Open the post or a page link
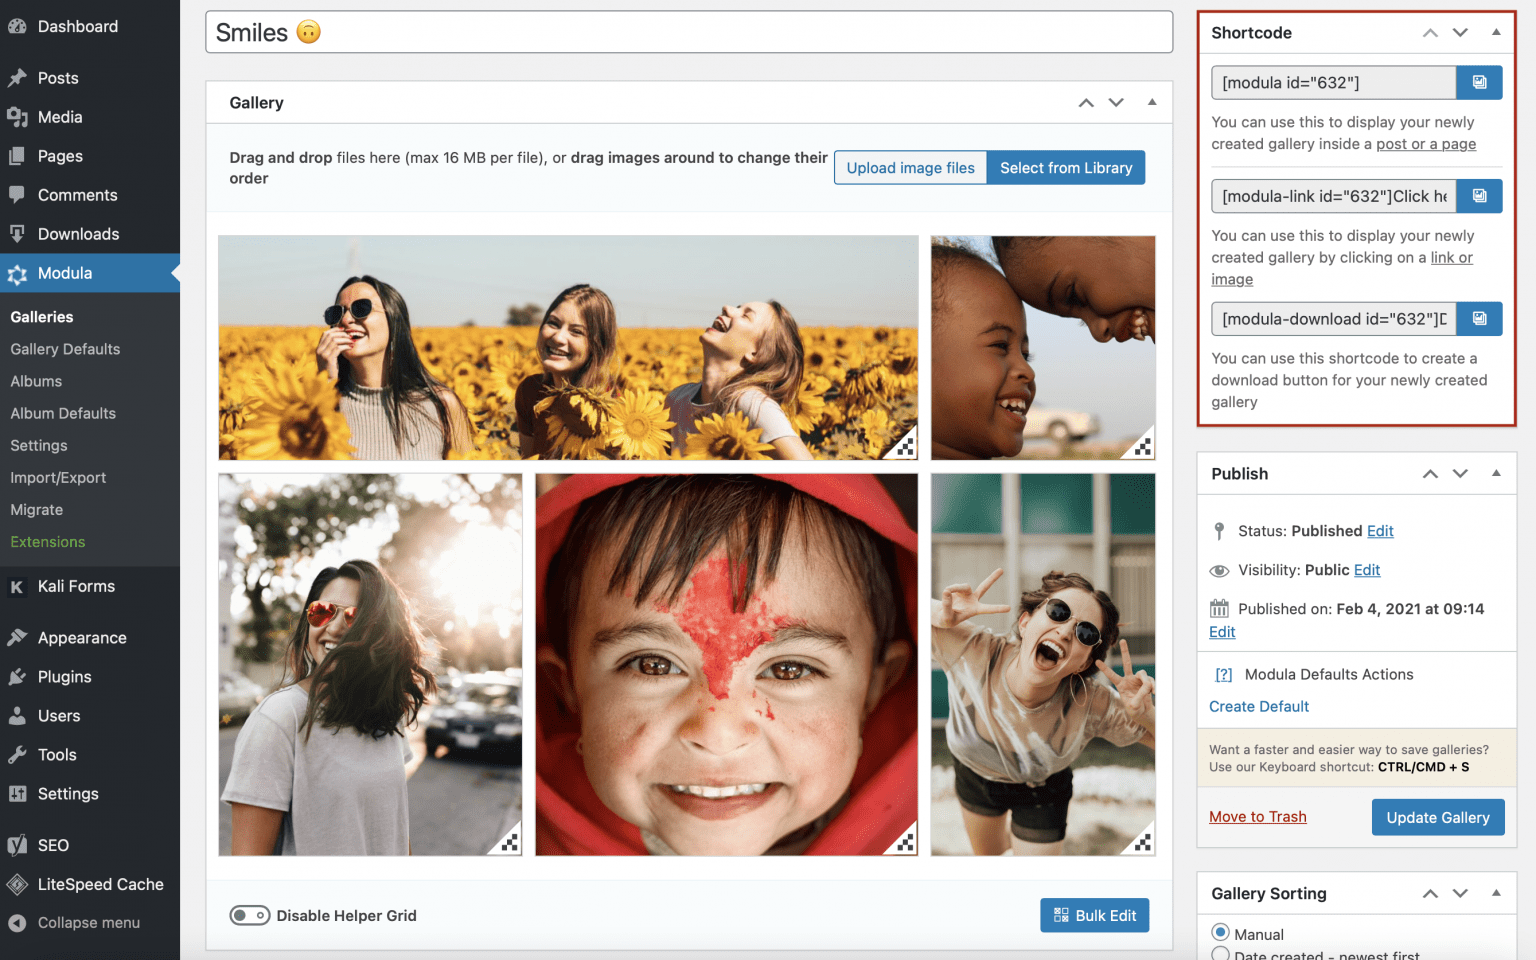Viewport: 1536px width, 960px height. click(1426, 144)
